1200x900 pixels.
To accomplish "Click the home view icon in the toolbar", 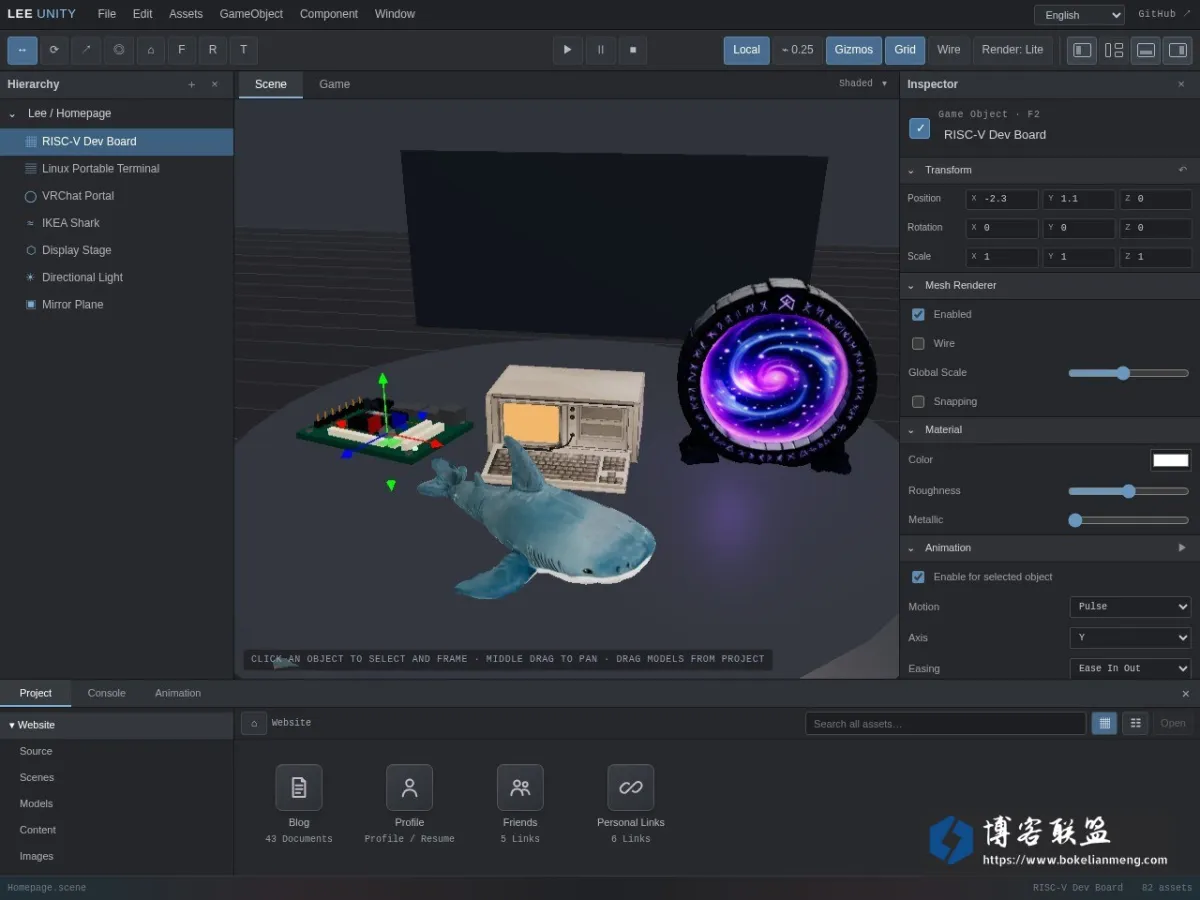I will tap(150, 50).
